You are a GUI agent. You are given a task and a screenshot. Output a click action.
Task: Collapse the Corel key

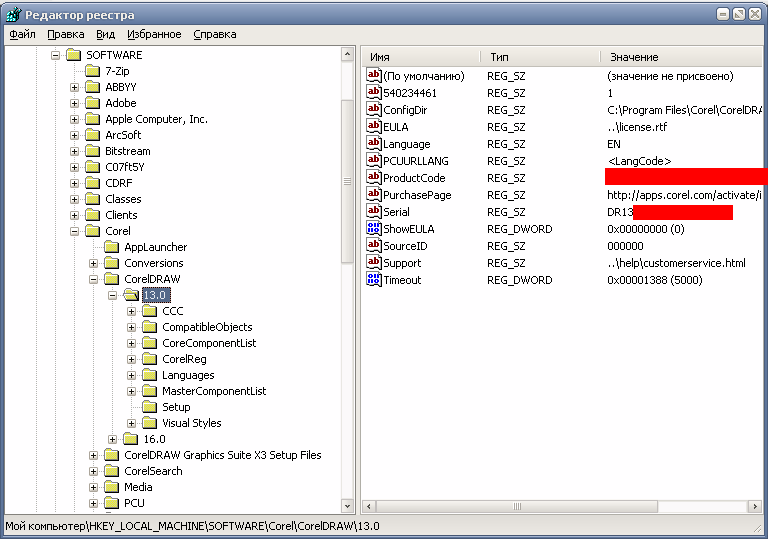click(74, 231)
